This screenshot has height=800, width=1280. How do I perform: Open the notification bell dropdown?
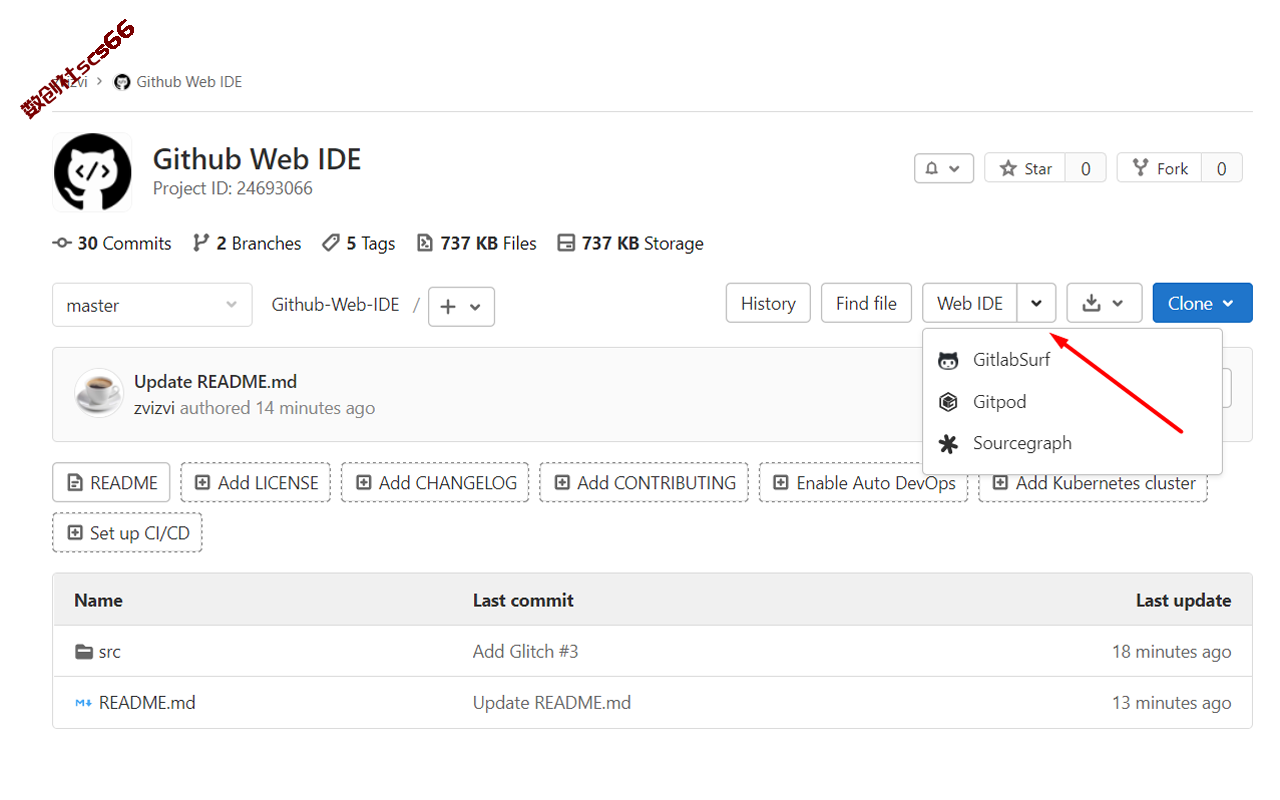[944, 168]
